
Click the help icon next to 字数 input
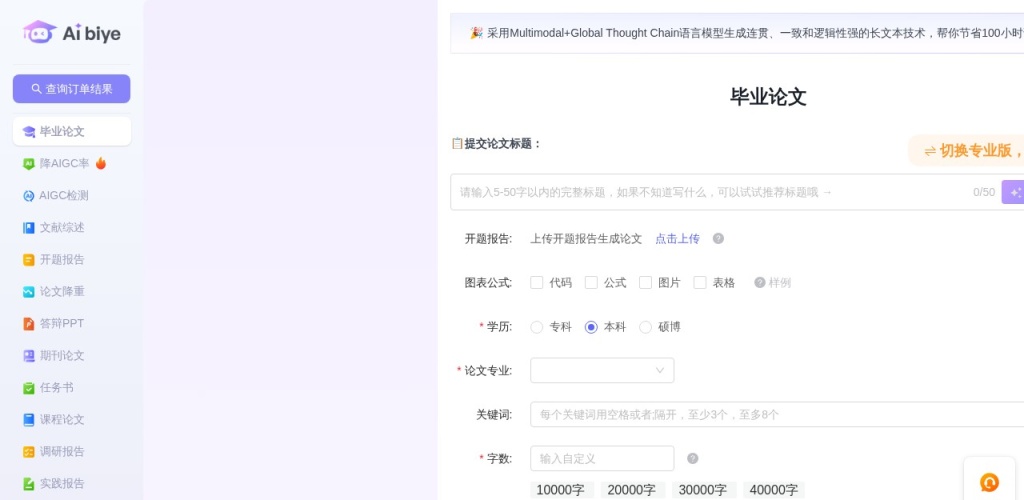pyautogui.click(x=693, y=459)
